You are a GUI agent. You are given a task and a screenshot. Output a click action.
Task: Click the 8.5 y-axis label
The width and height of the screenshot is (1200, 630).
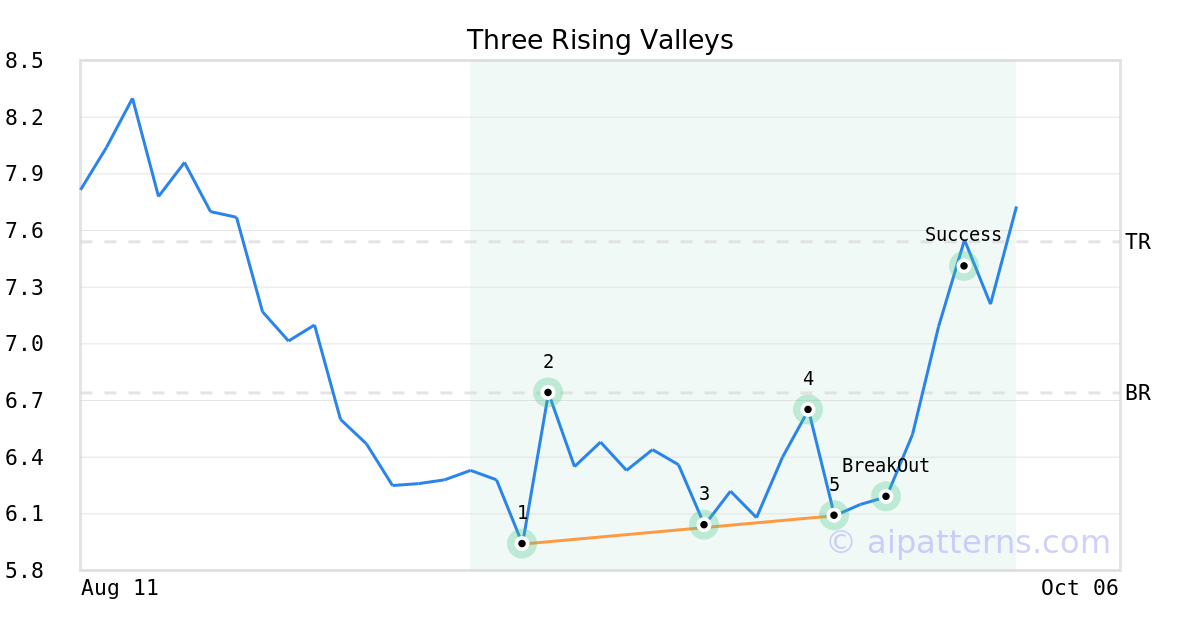[24, 61]
